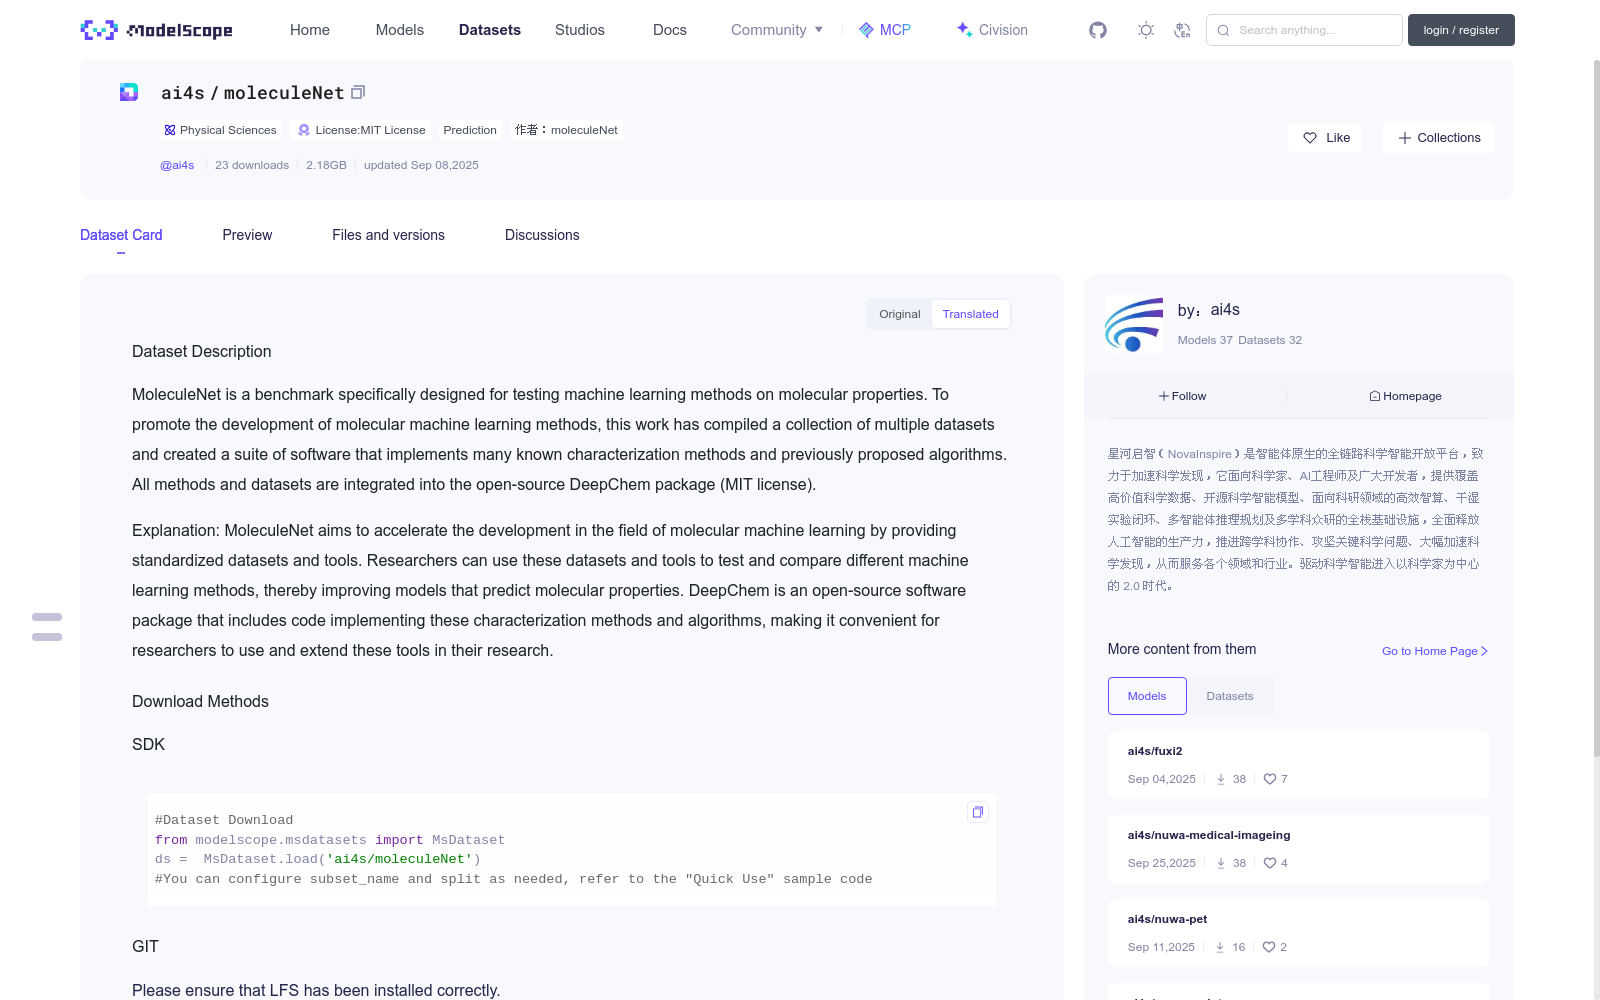This screenshot has width=1600, height=1000.
Task: Click the Civision sparkle icon
Action: pyautogui.click(x=964, y=30)
